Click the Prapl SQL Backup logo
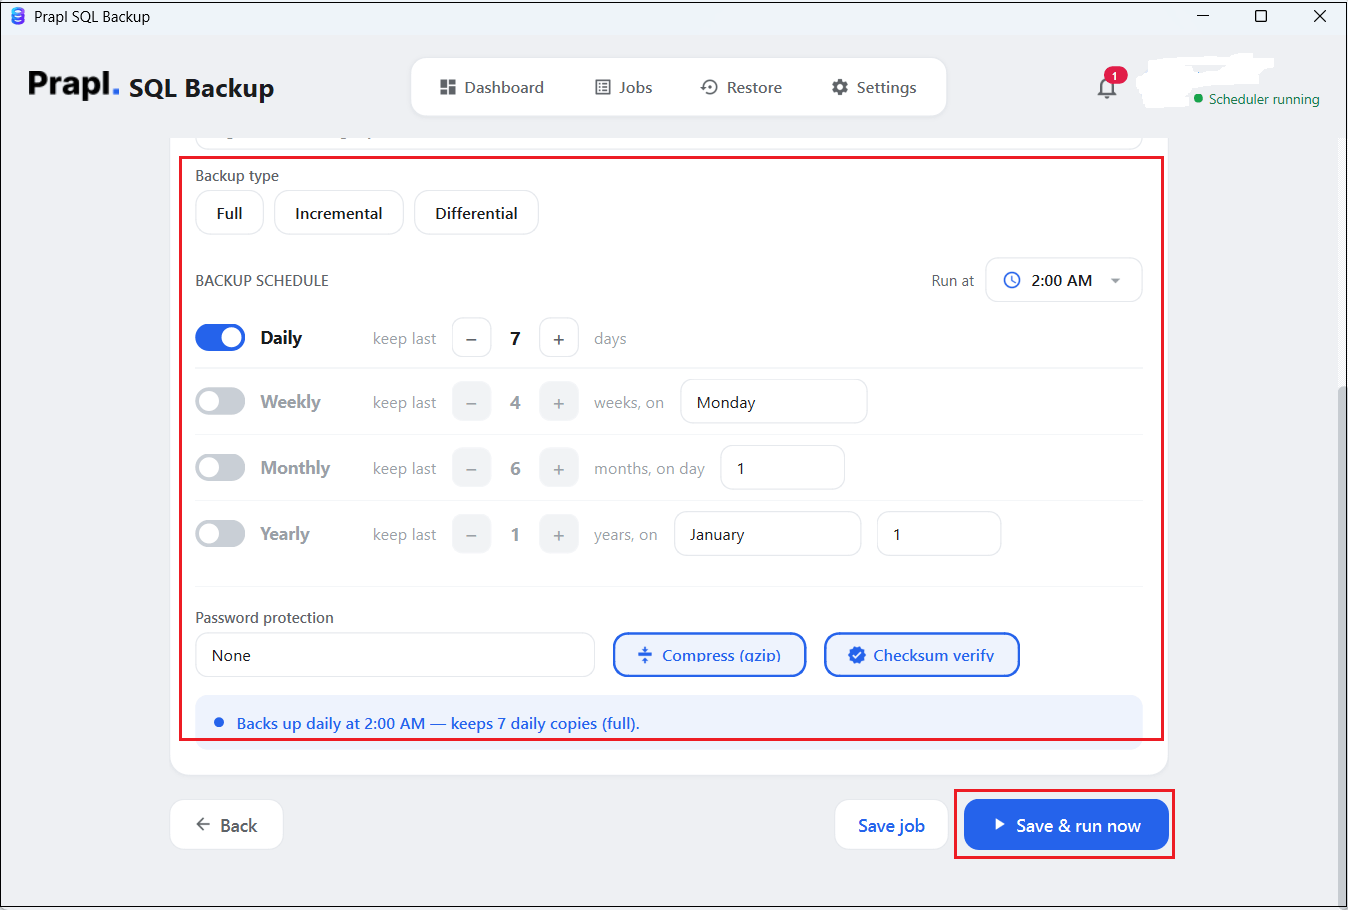Image resolution: width=1348 pixels, height=910 pixels. [151, 86]
